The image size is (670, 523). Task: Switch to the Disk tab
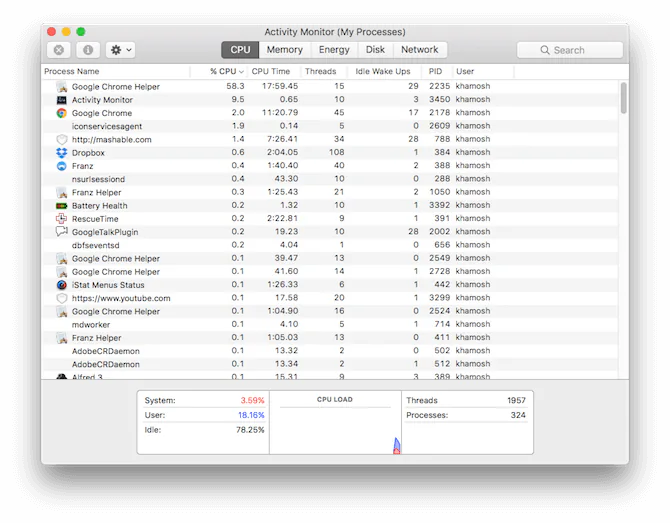coord(375,50)
